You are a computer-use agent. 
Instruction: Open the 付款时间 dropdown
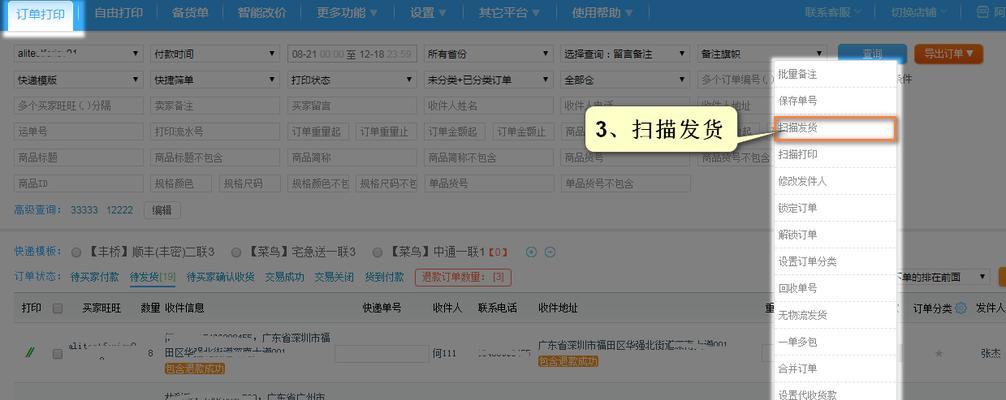(x=215, y=54)
